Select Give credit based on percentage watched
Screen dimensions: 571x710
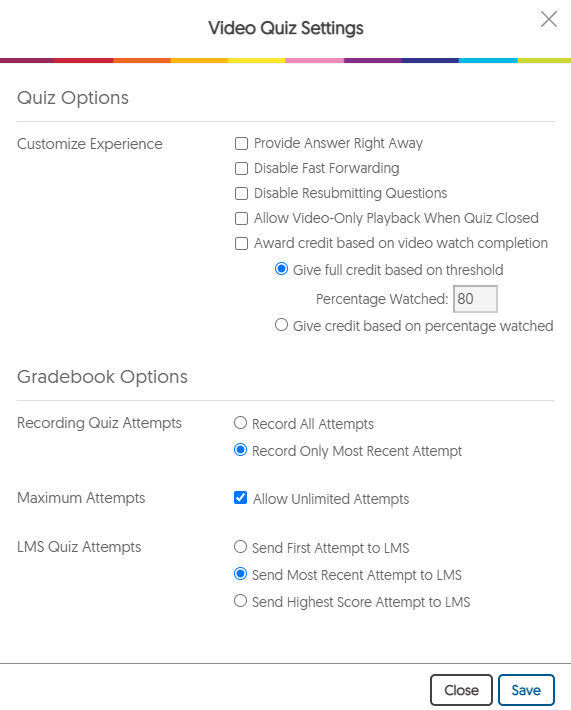coord(281,325)
